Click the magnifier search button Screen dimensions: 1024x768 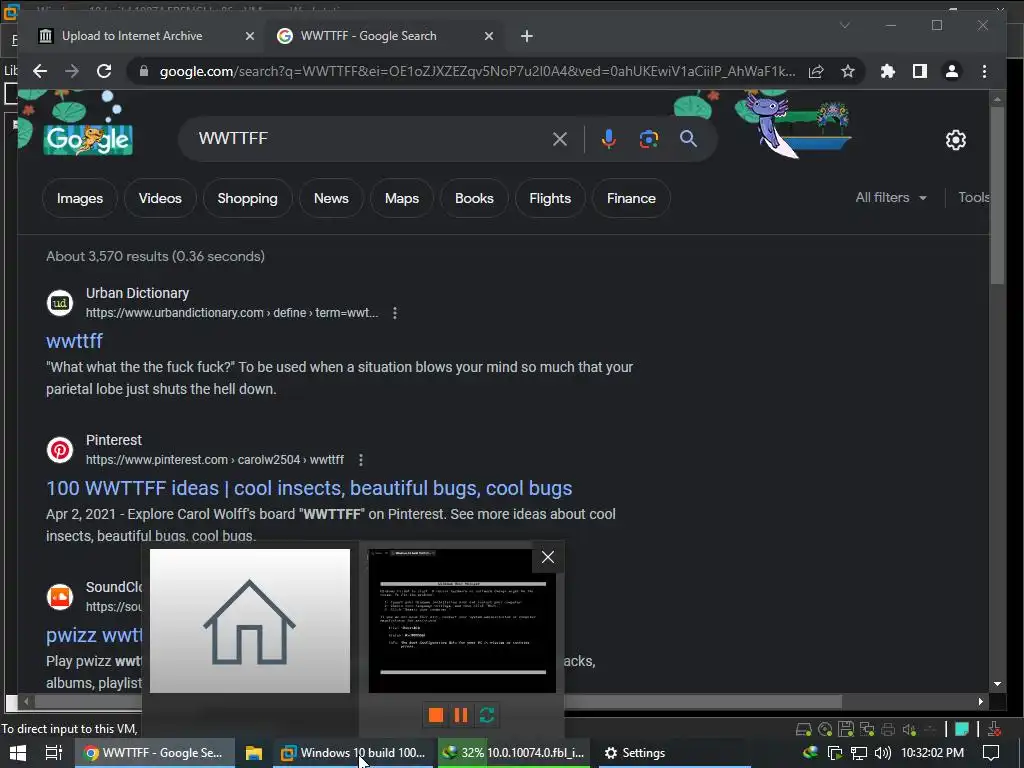point(688,138)
